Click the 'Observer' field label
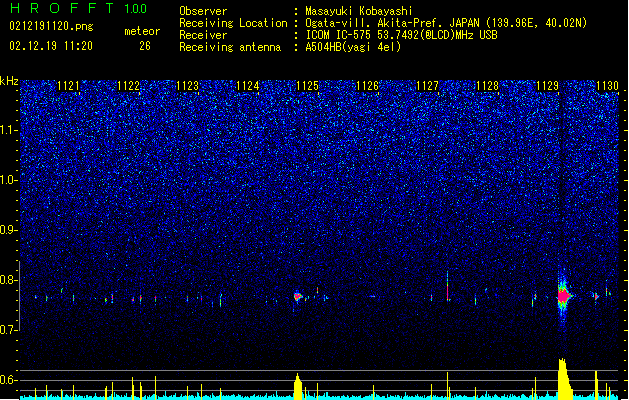 (203, 11)
